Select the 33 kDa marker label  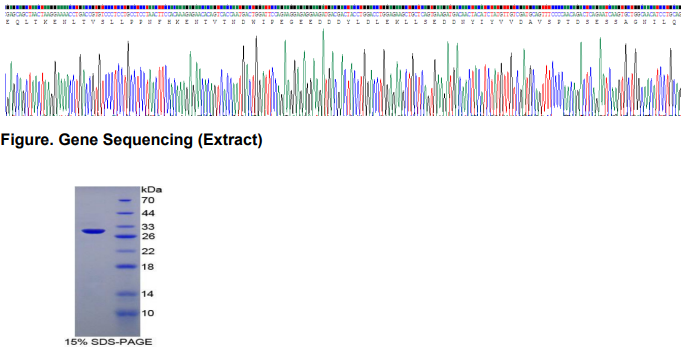[148, 227]
